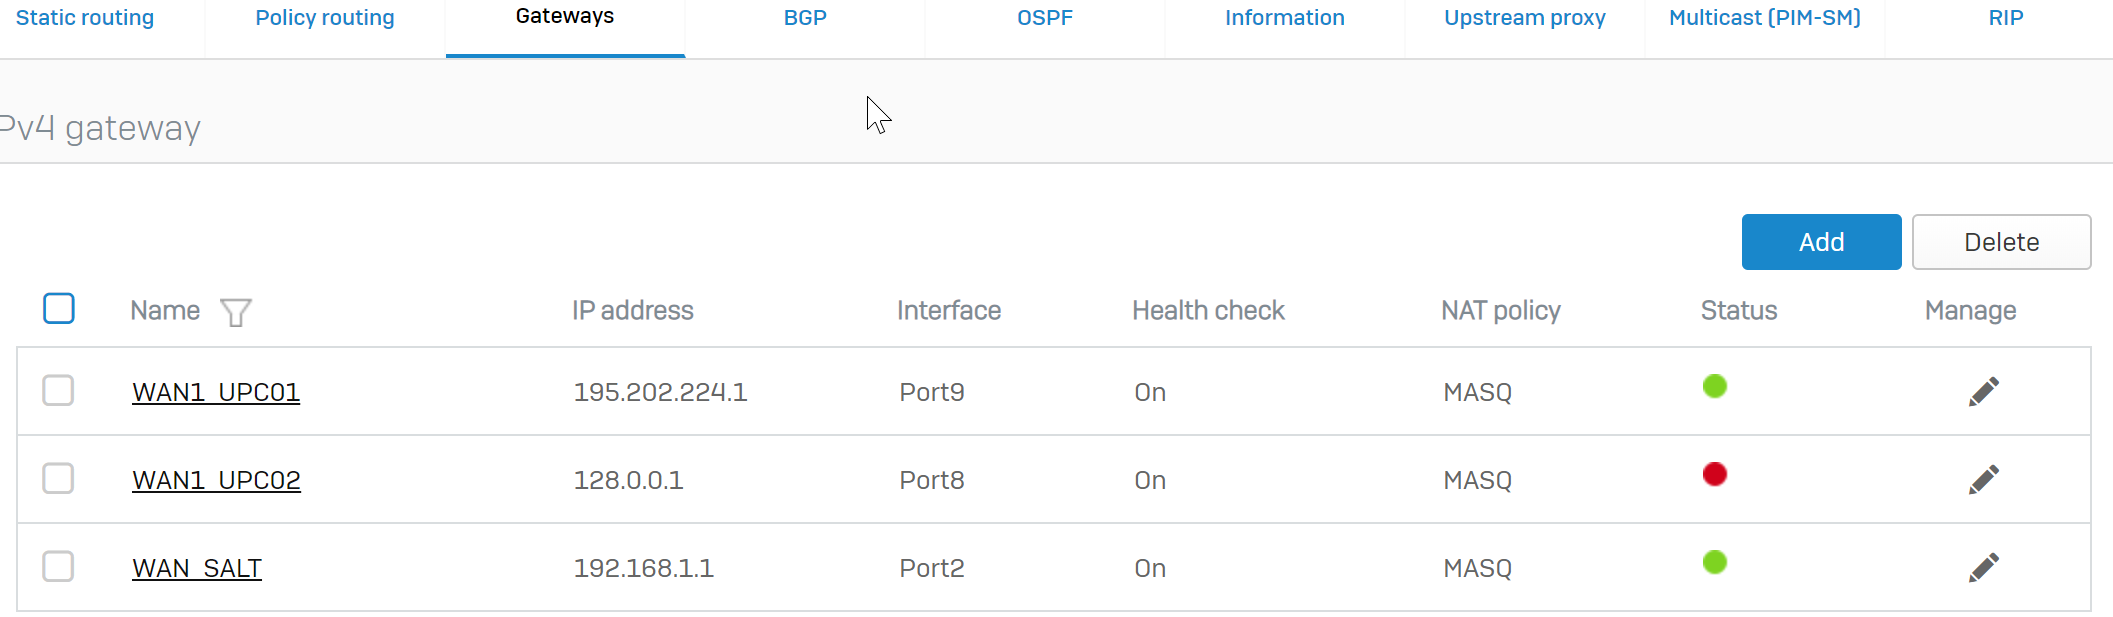Click the Port9 interface cell
The width and height of the screenshot is (2113, 617).
click(932, 392)
